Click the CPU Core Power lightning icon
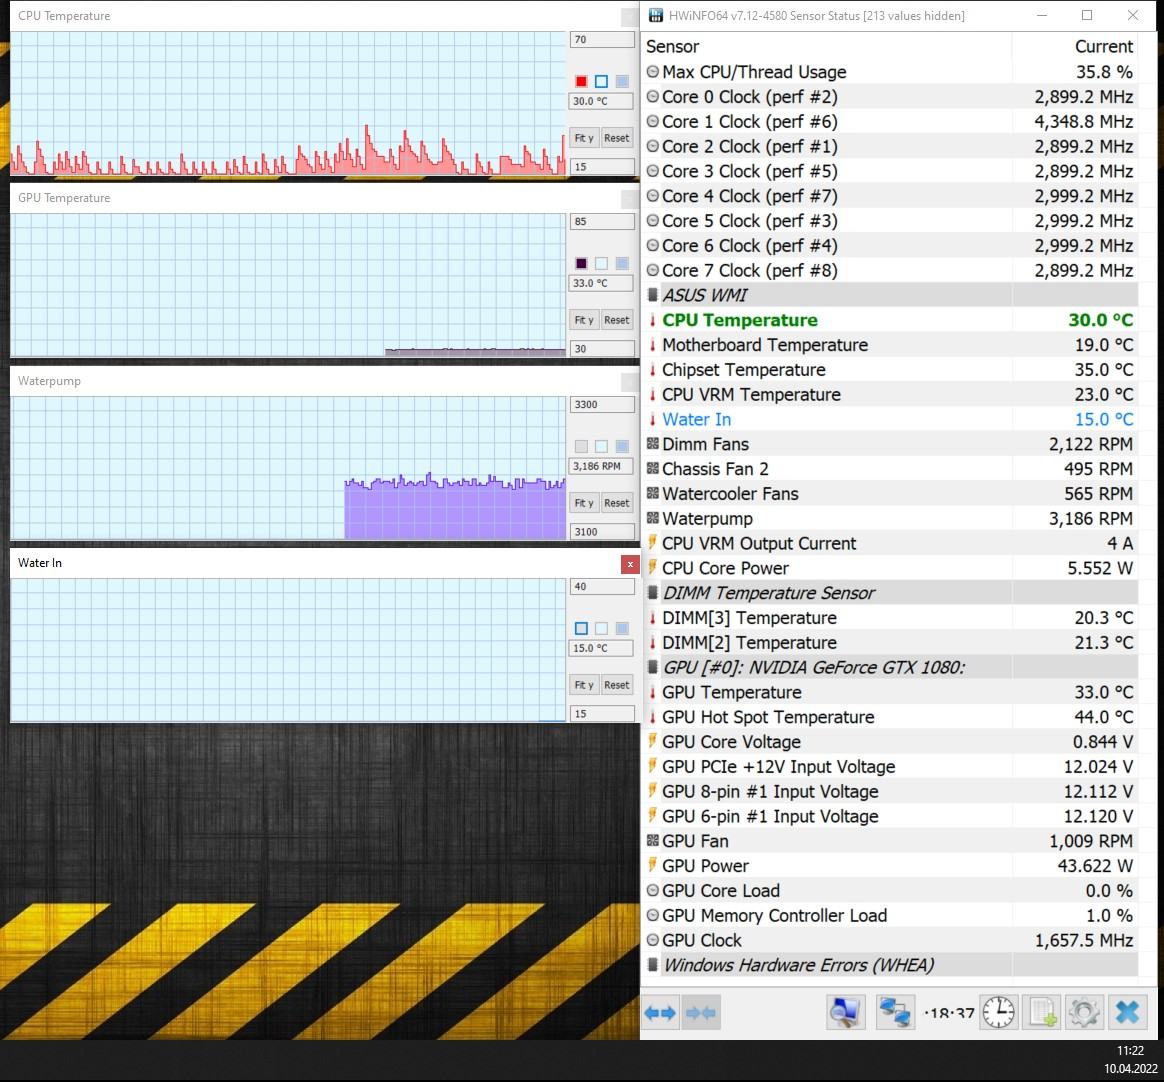Viewport: 1164px width, 1082px height. pyautogui.click(x=653, y=568)
